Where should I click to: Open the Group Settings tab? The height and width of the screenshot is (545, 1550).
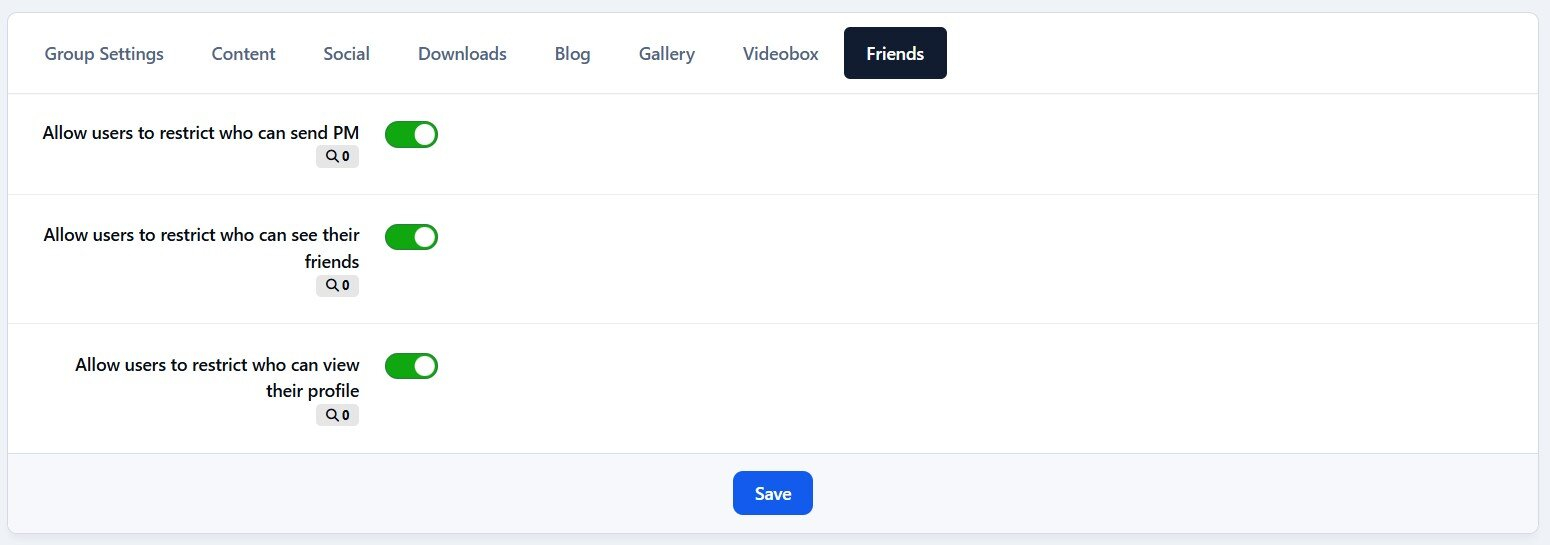coord(104,54)
